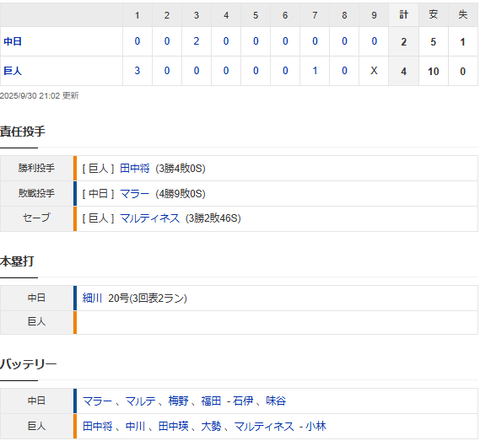Click 巨人 7th inning score of 1
The height and width of the screenshot is (441, 480).
[x=315, y=71]
